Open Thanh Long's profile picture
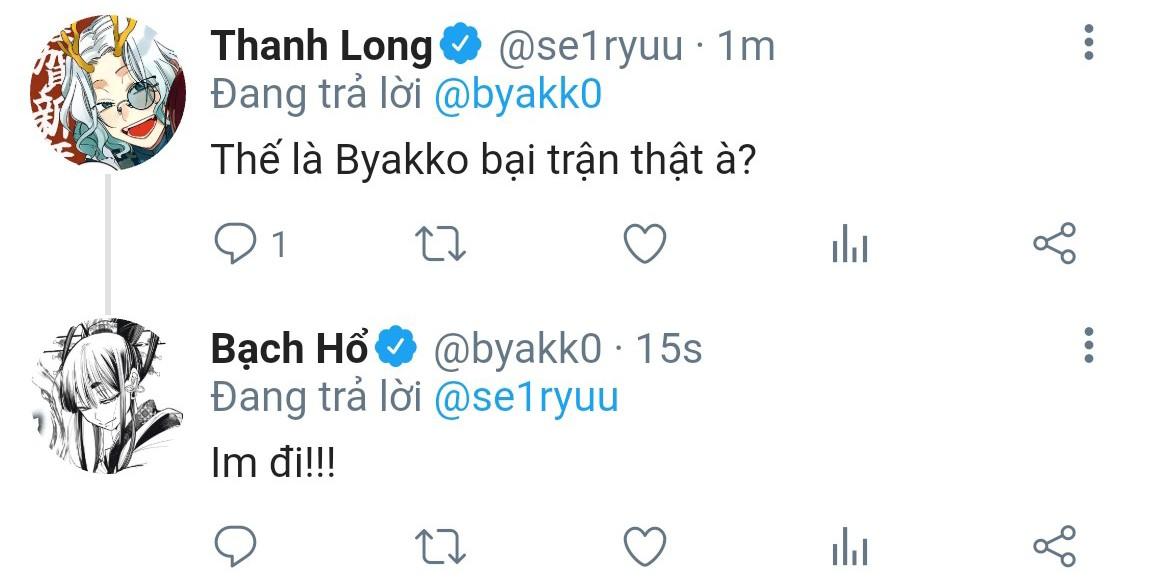The image size is (1152, 582). [x=107, y=93]
